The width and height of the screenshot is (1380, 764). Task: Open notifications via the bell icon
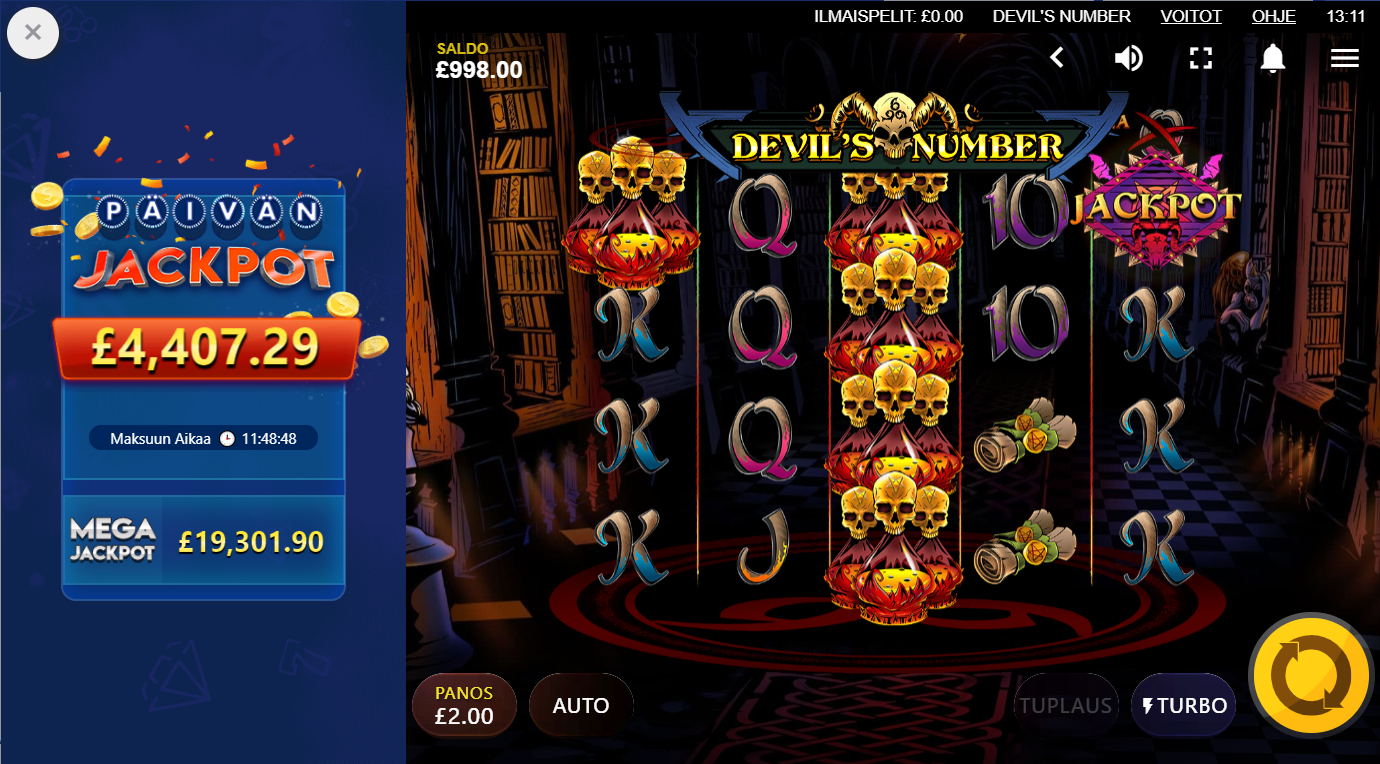point(1272,58)
